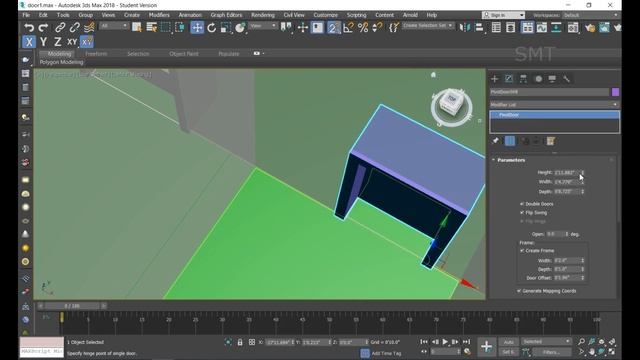This screenshot has width=640, height=360.
Task: Restrict transform to the X axis
Action: (29, 42)
